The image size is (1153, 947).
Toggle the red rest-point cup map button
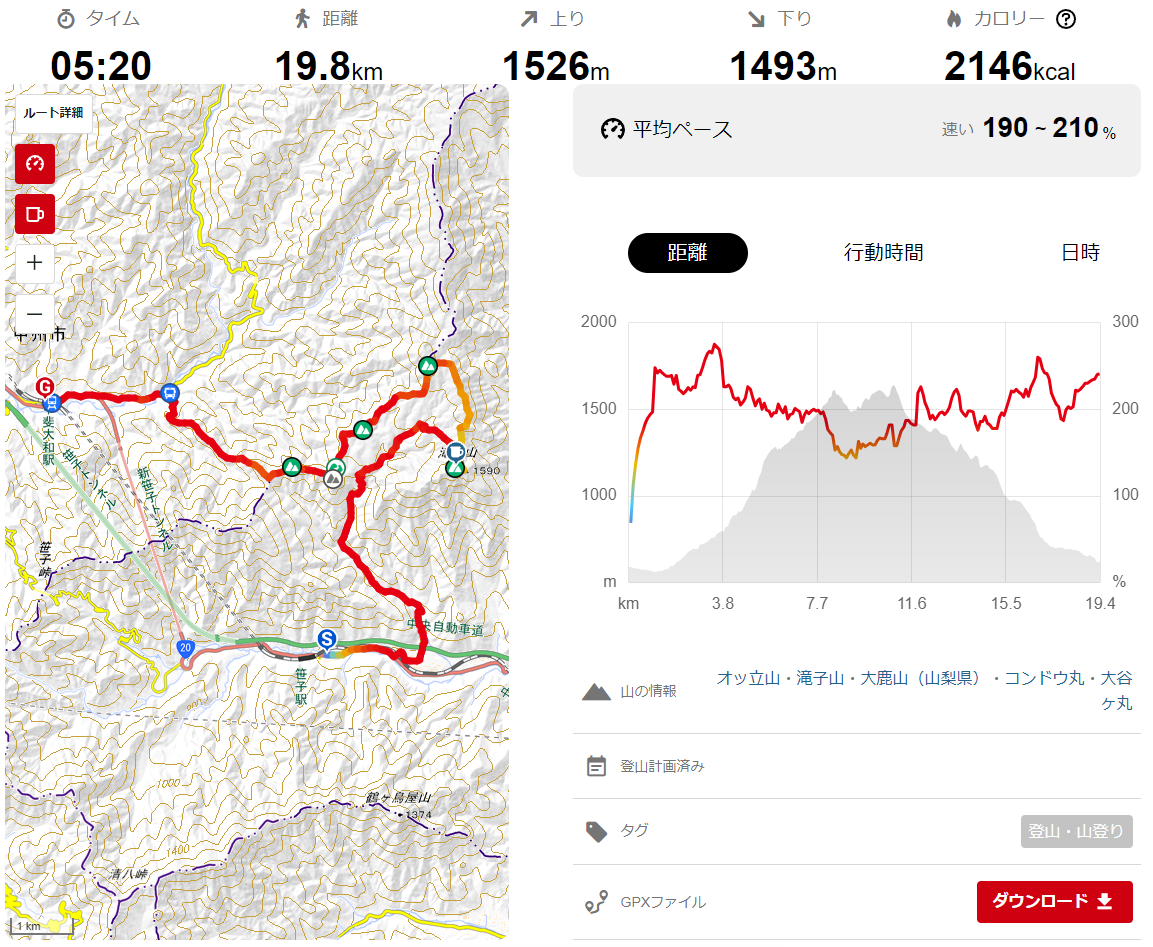click(x=35, y=214)
